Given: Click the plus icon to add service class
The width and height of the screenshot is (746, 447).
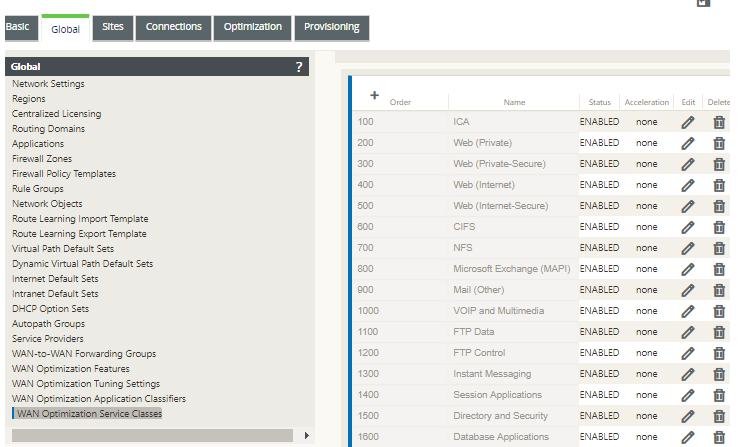Looking at the screenshot, I should [374, 95].
